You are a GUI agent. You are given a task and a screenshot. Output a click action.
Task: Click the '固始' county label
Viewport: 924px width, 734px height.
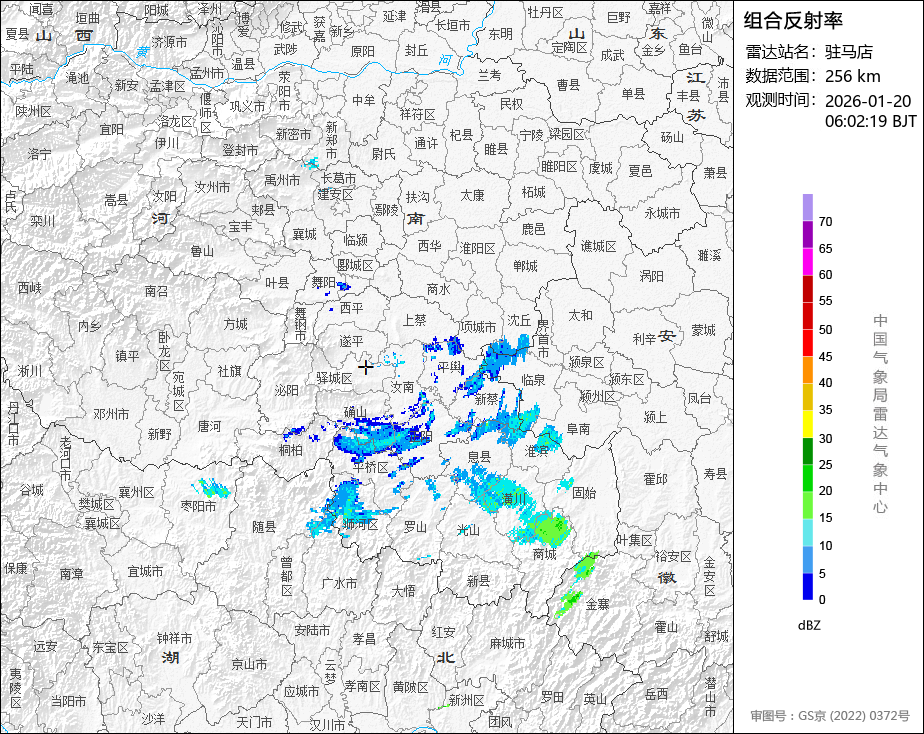[584, 492]
